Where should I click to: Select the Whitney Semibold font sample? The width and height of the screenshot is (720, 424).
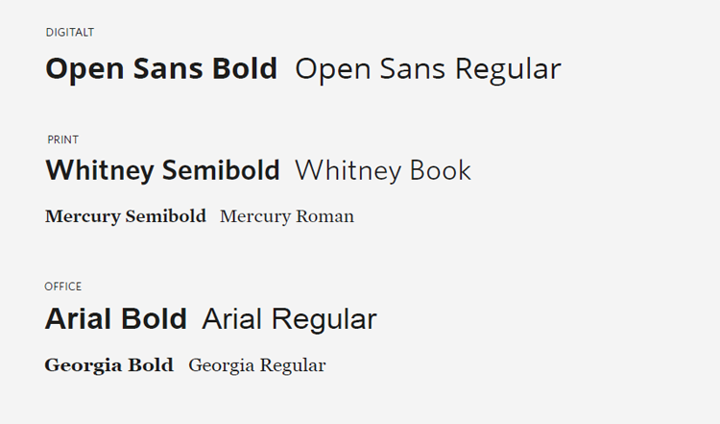coord(162,171)
